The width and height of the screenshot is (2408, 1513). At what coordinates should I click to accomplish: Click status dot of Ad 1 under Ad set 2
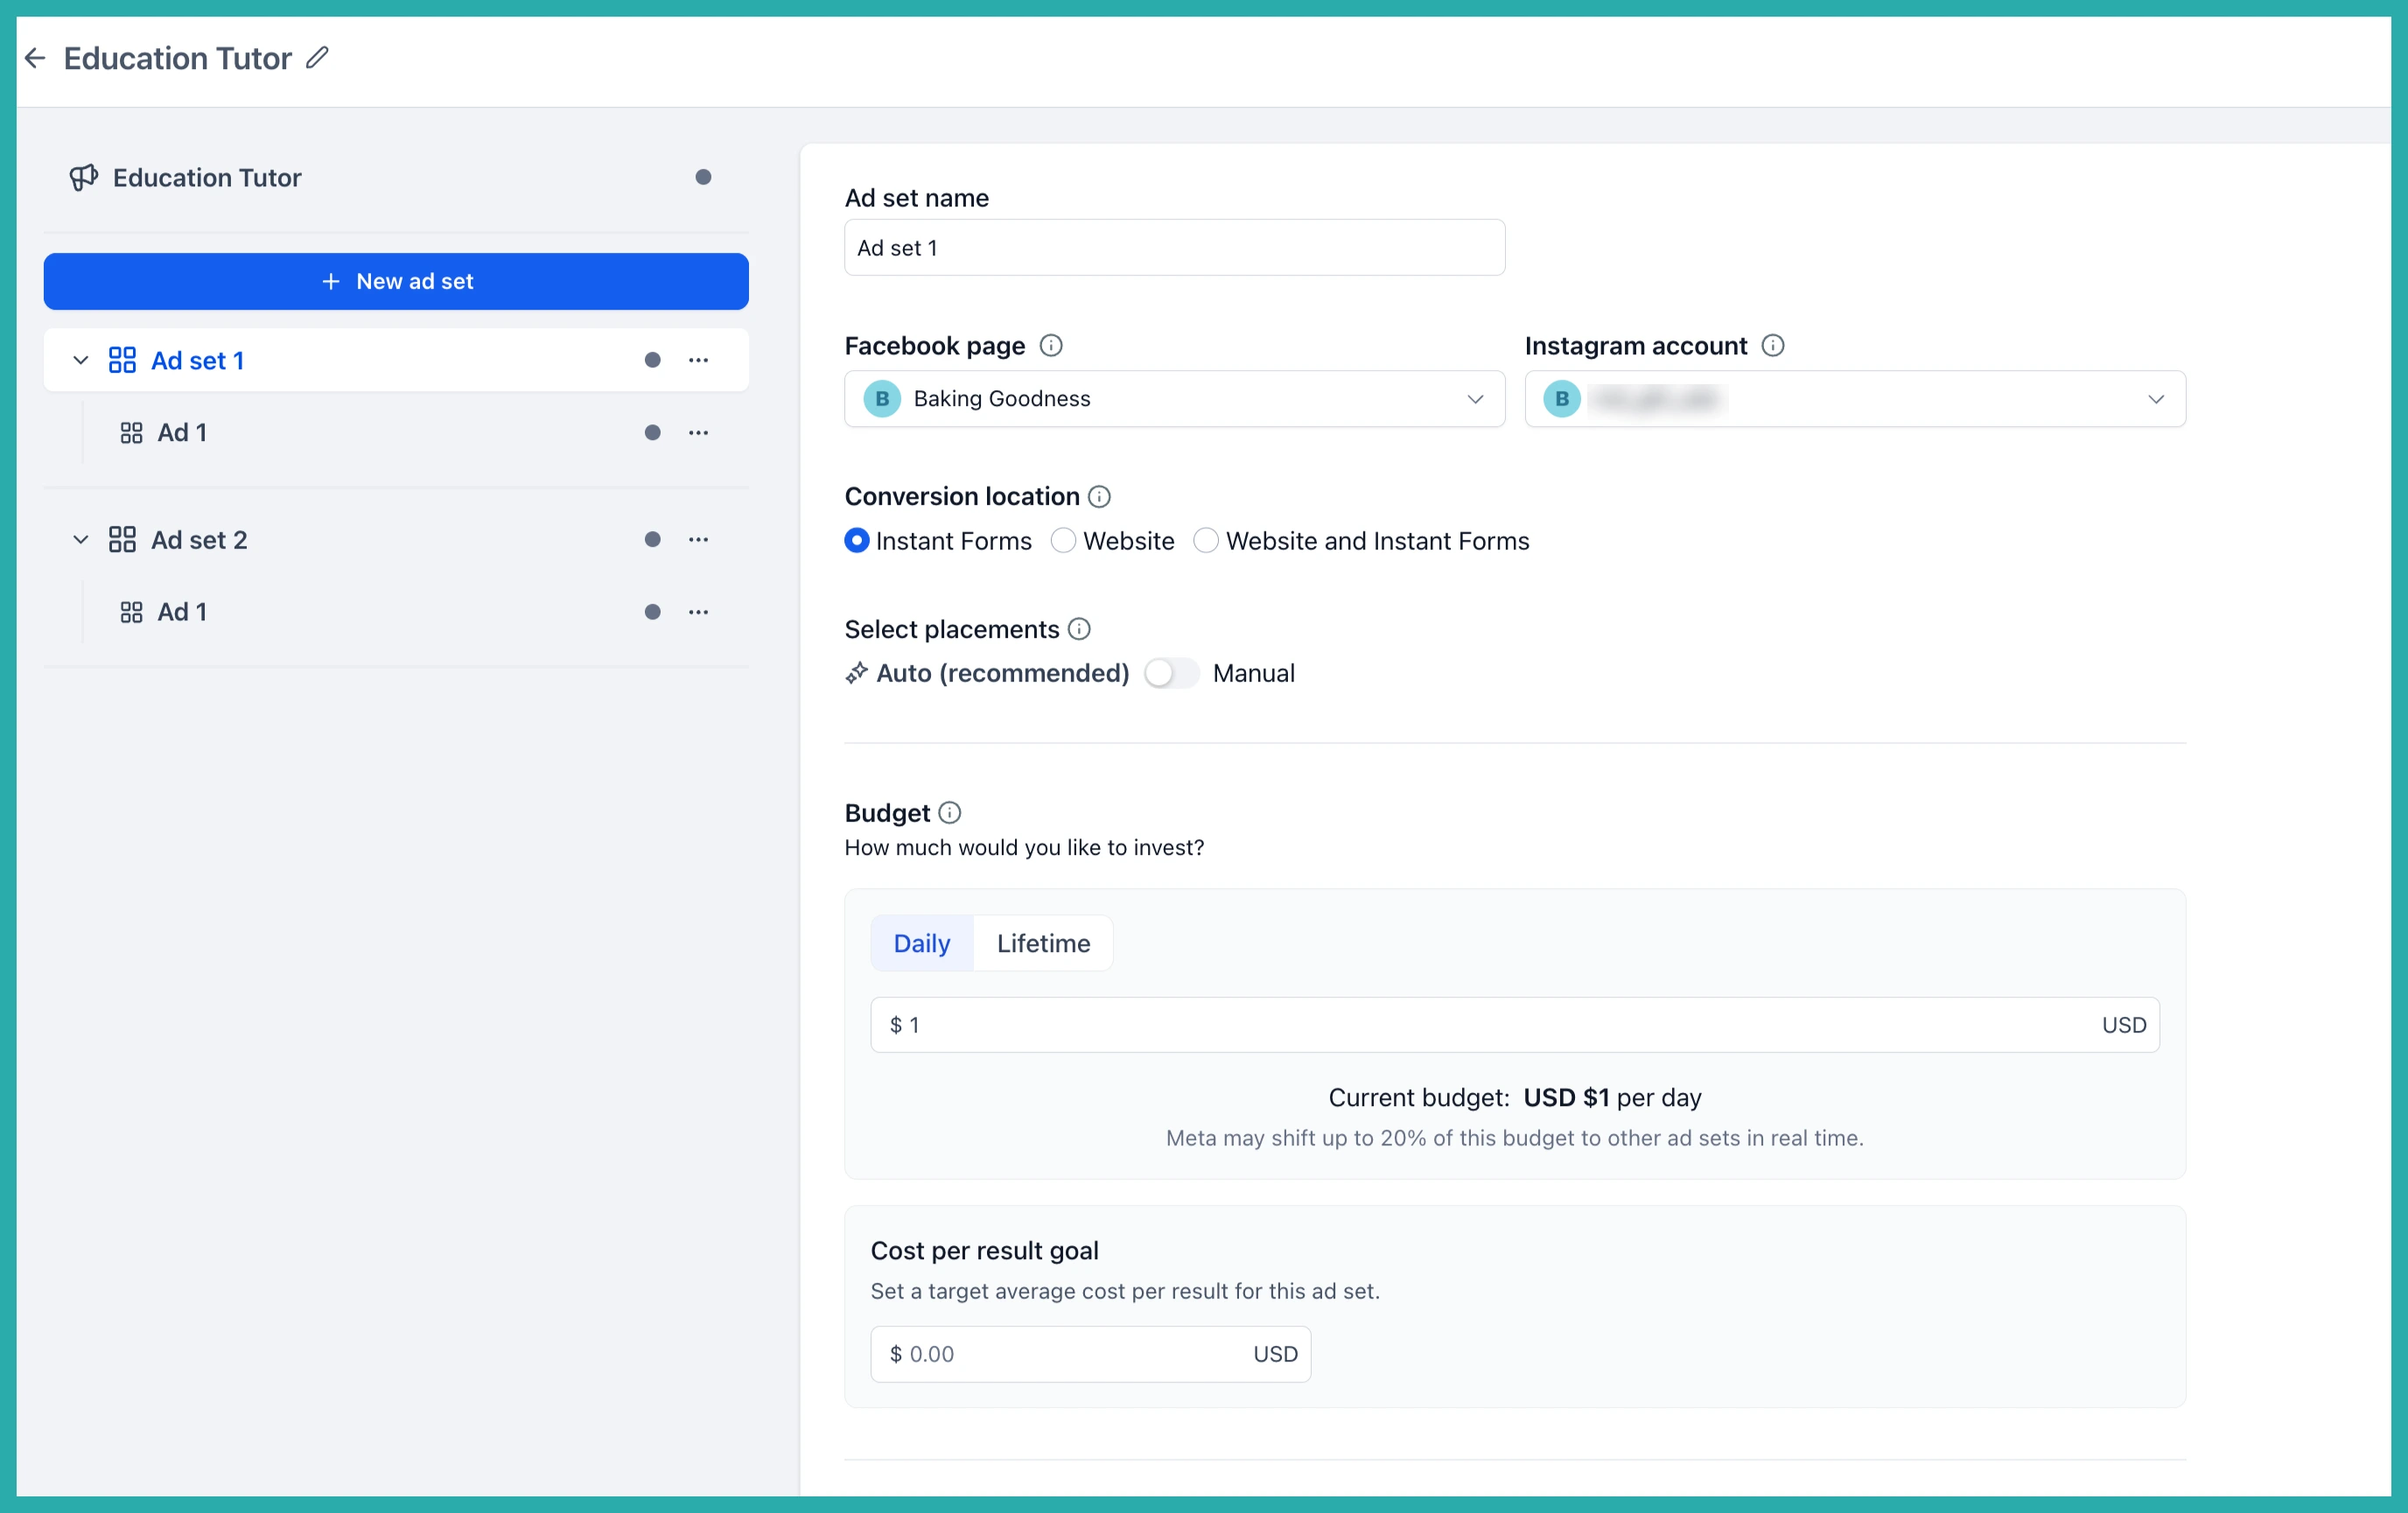pos(652,612)
